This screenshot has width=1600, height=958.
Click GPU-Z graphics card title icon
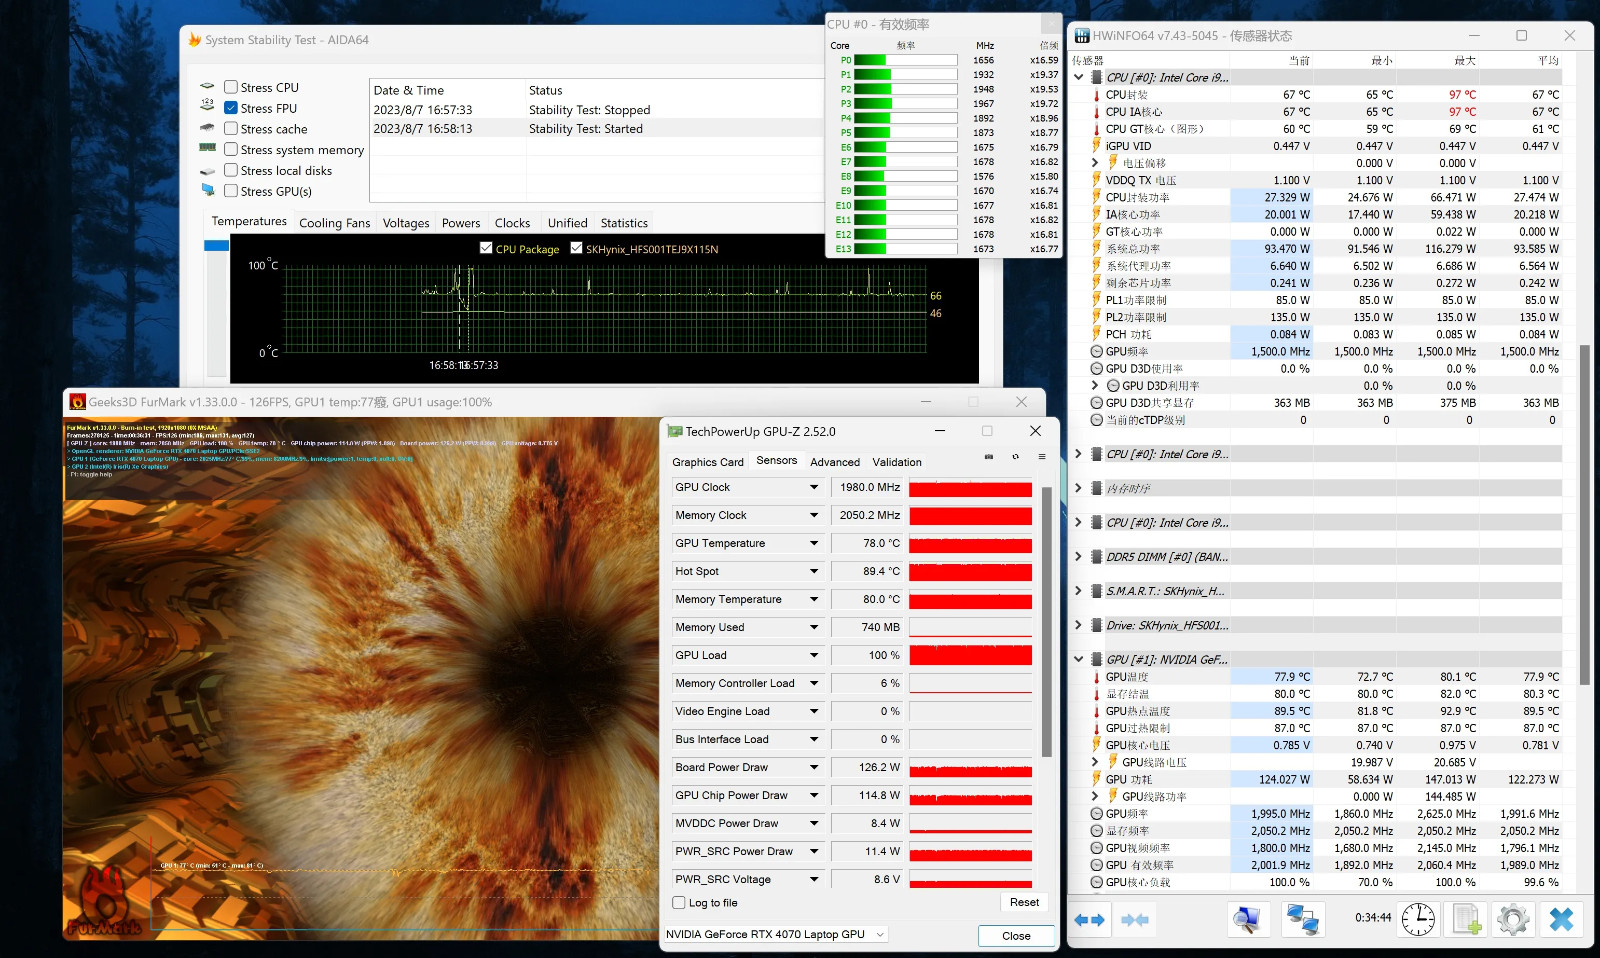click(675, 431)
